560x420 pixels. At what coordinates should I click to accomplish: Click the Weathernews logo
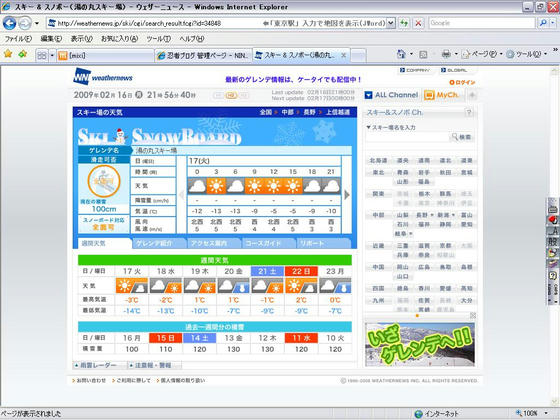[103, 76]
